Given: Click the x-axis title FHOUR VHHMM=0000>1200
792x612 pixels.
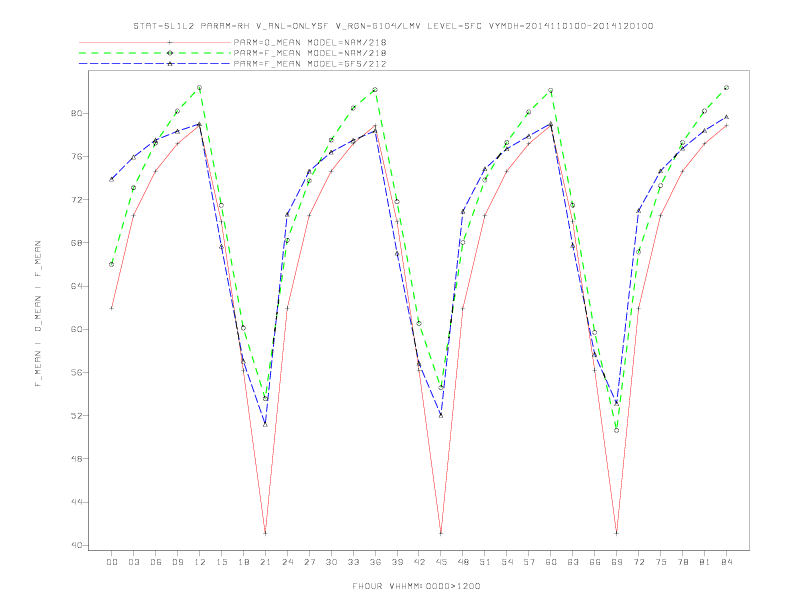Looking at the screenshot, I should tap(416, 586).
